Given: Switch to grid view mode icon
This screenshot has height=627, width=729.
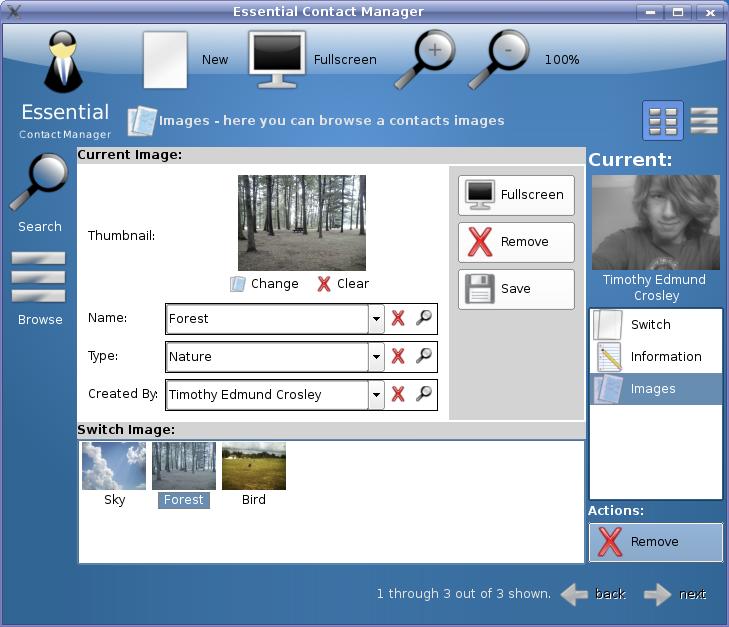Looking at the screenshot, I should (x=663, y=121).
